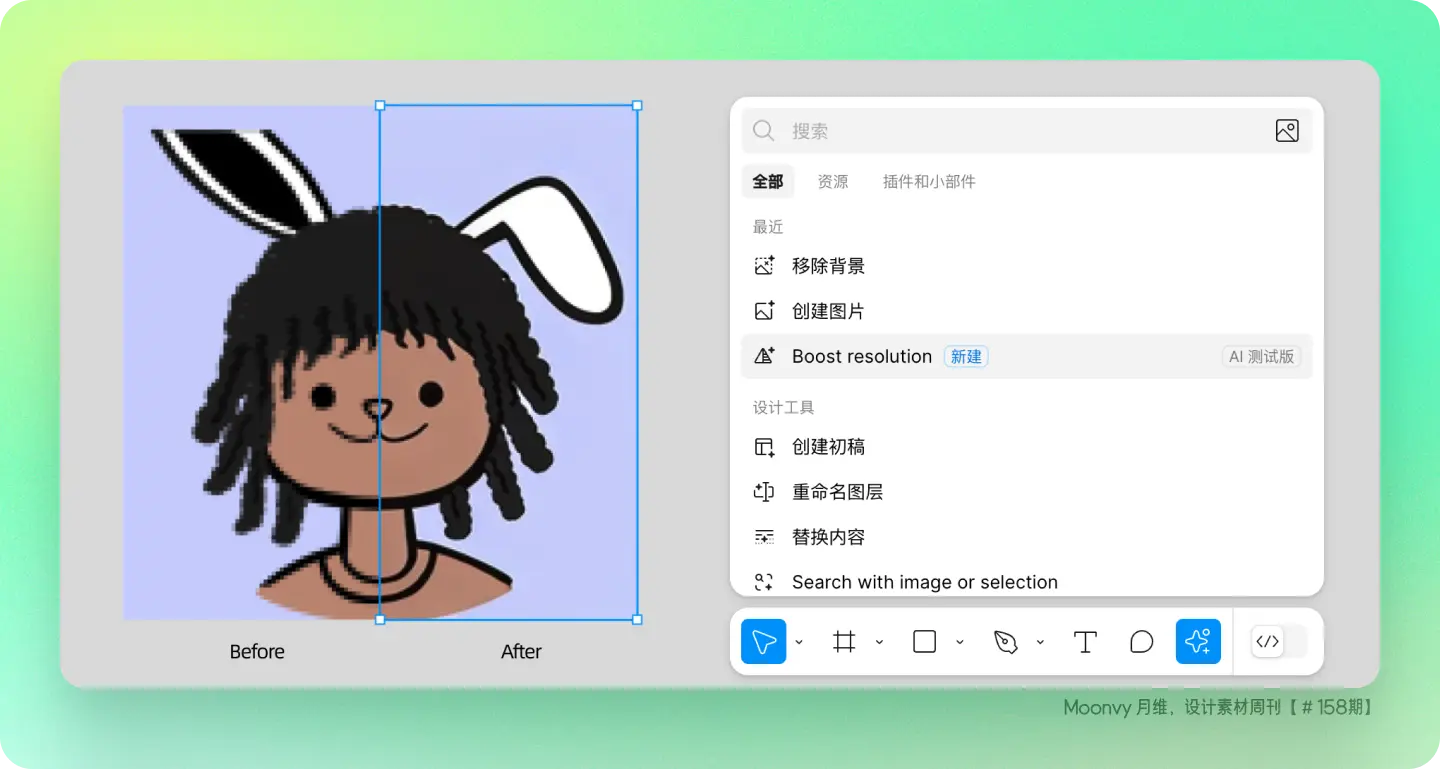Open the AI Actions sparkle tool
This screenshot has height=769, width=1440.
click(x=1198, y=642)
